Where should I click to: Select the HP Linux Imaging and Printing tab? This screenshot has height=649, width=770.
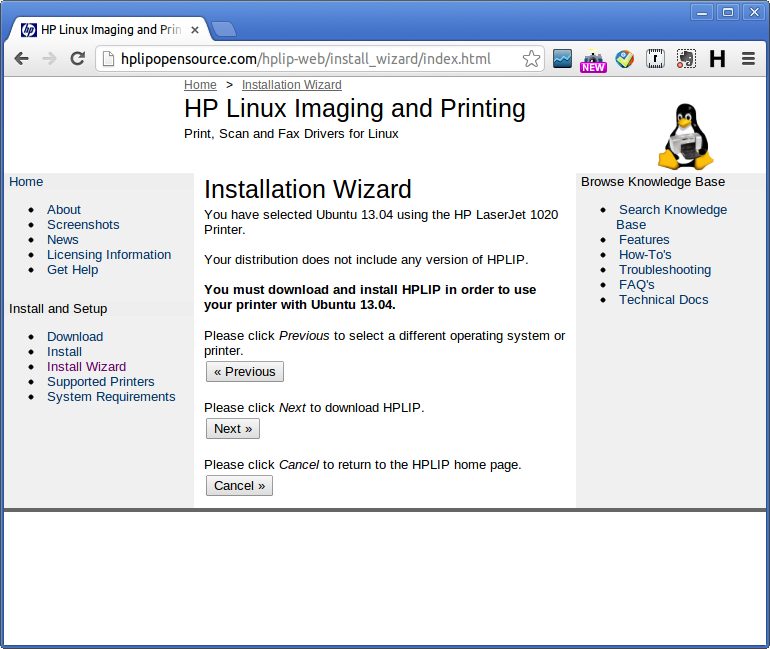tap(109, 30)
